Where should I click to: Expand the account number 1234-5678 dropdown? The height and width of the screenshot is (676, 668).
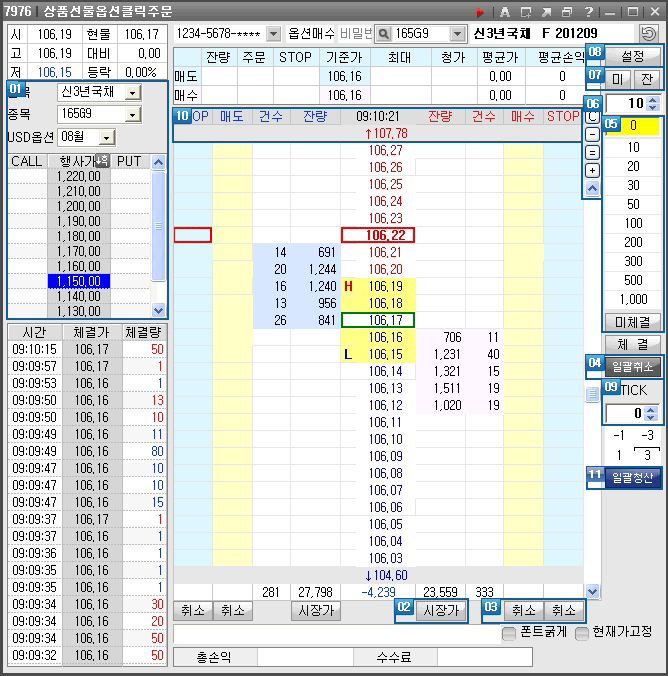[274, 34]
